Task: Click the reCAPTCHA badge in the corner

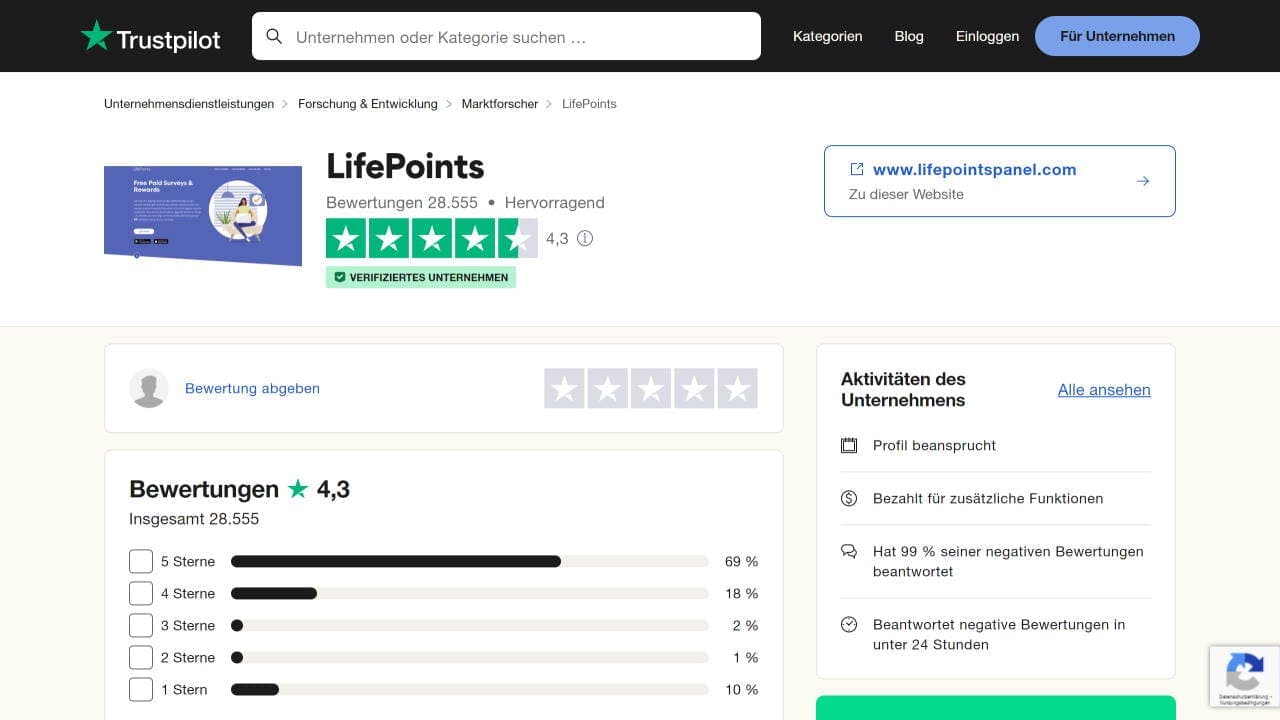Action: pyautogui.click(x=1244, y=676)
